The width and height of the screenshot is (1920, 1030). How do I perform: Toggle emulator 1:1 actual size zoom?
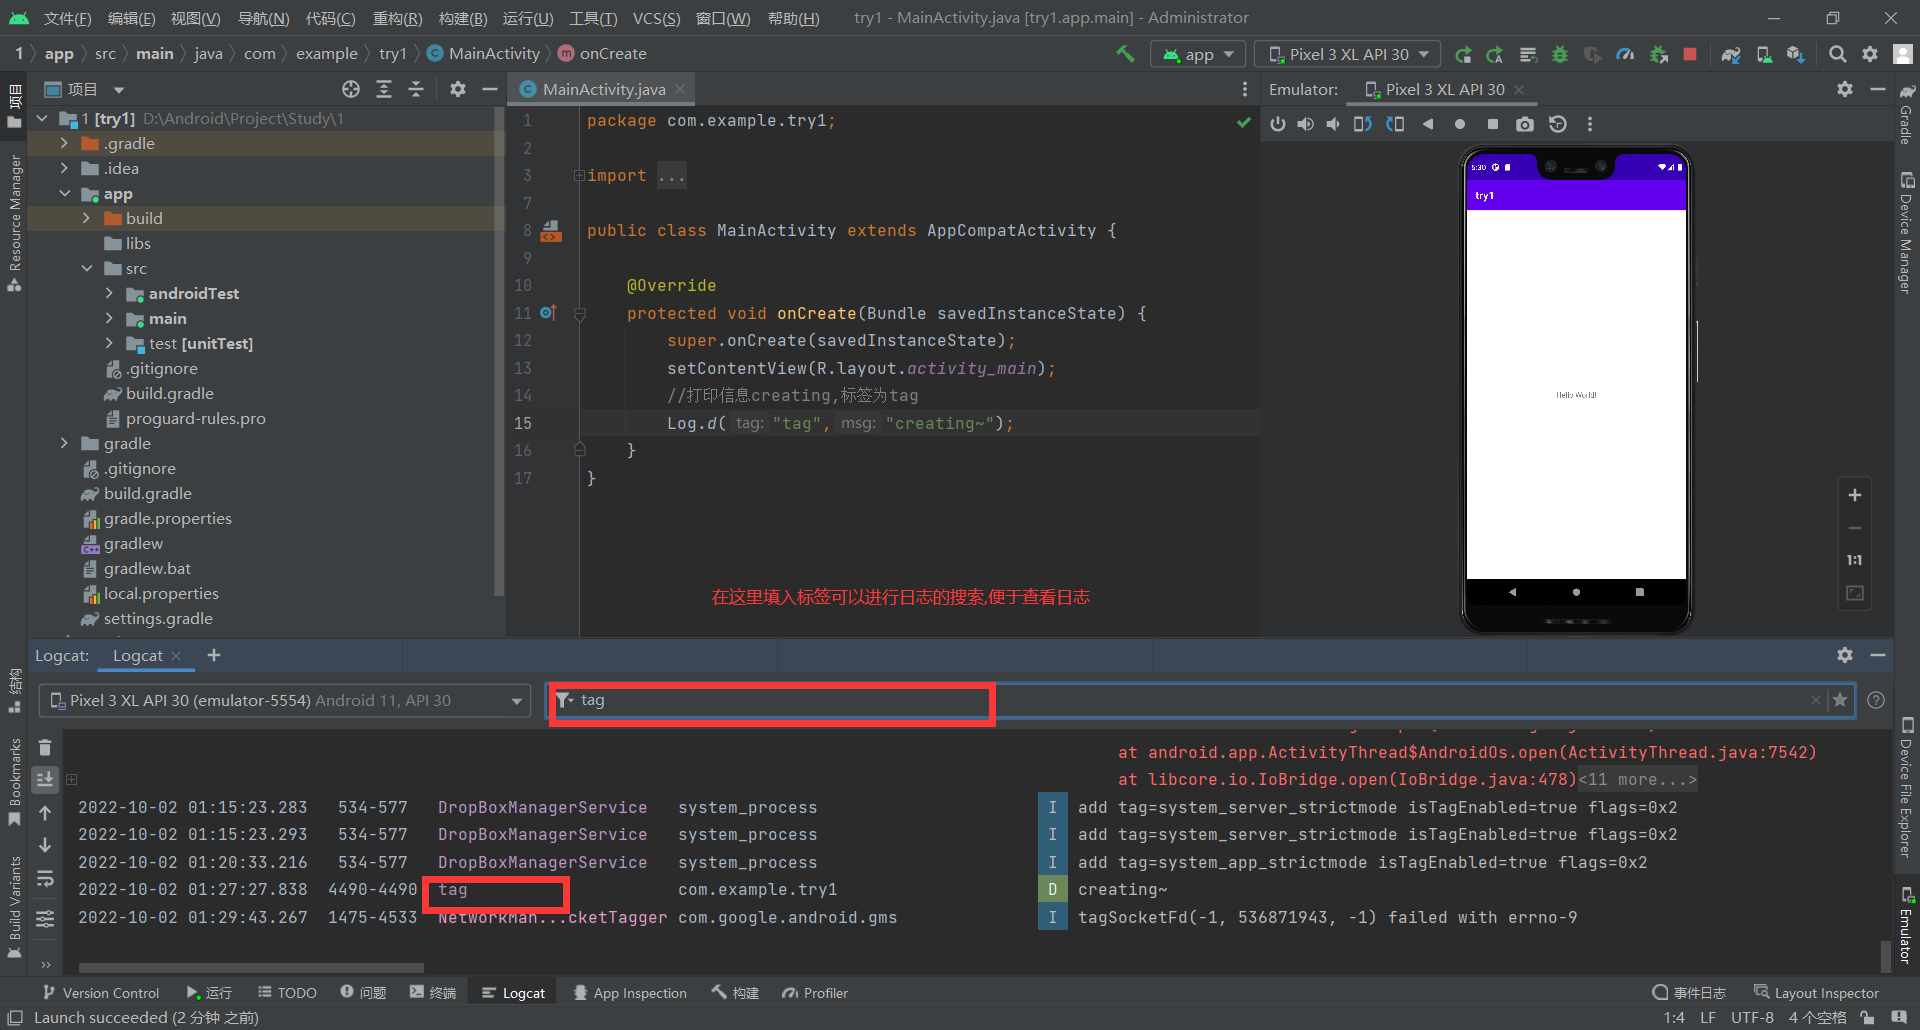[x=1854, y=560]
